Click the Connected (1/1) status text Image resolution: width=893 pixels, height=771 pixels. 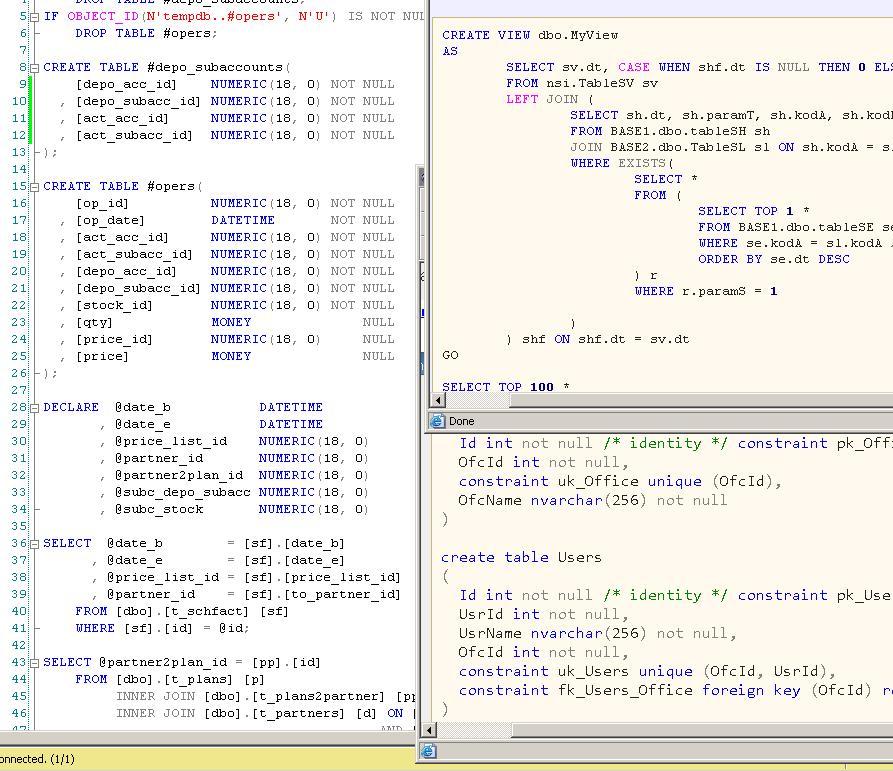[36, 759]
